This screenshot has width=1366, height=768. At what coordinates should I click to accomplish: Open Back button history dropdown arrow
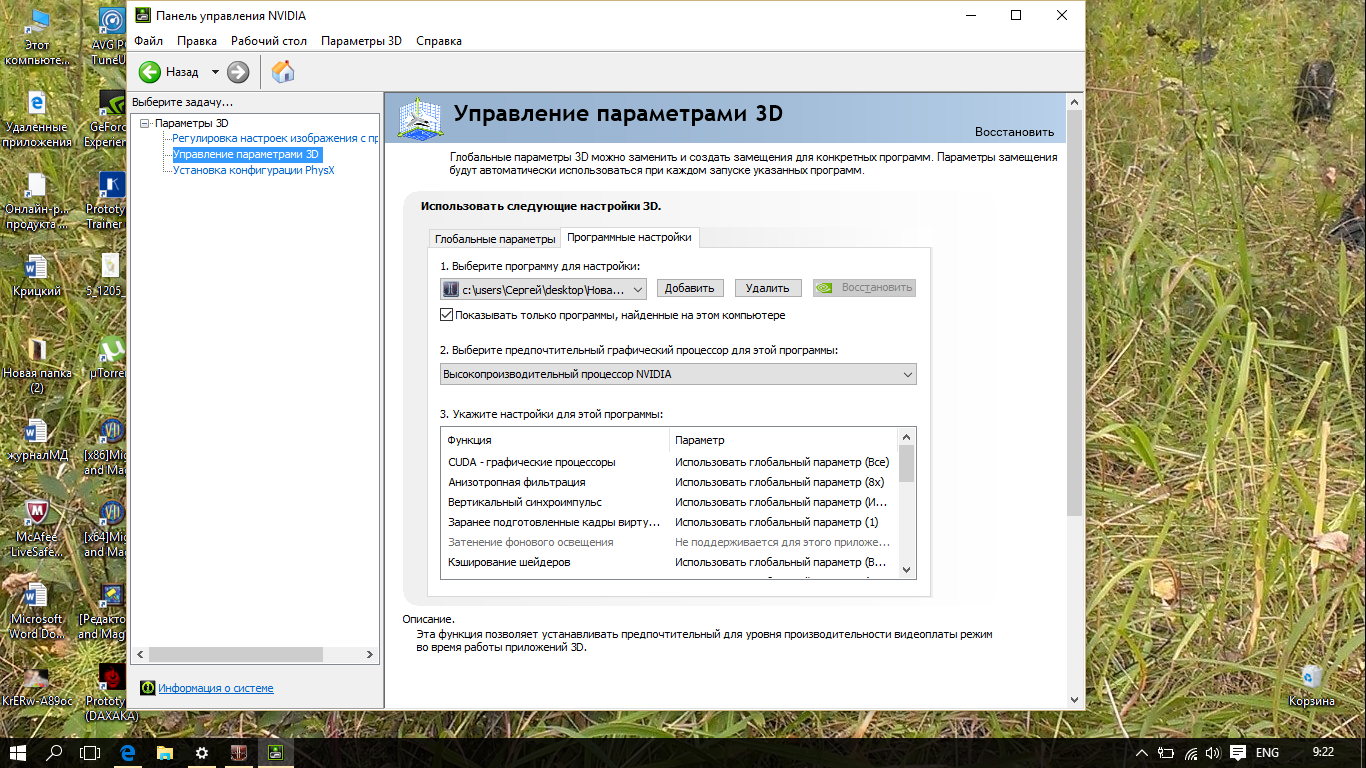(x=214, y=72)
